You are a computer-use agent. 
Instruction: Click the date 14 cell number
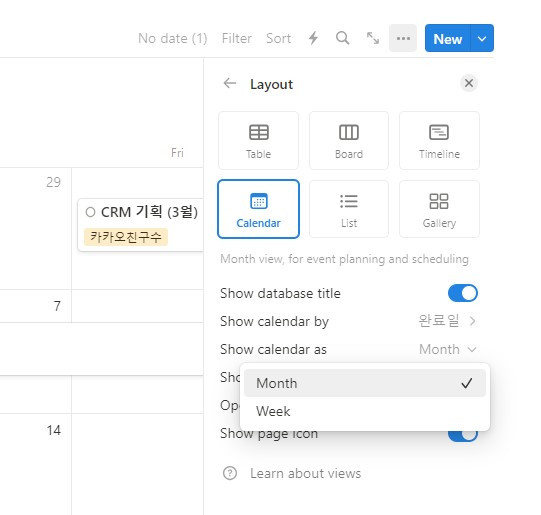point(53,430)
